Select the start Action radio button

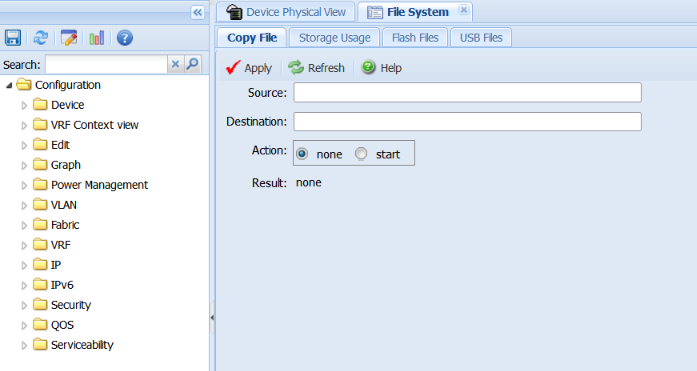(361, 154)
